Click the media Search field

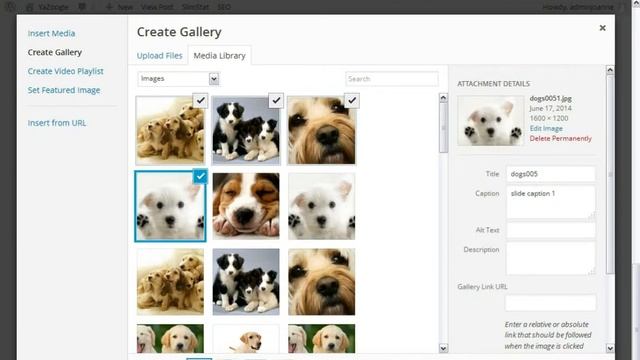pyautogui.click(x=392, y=79)
